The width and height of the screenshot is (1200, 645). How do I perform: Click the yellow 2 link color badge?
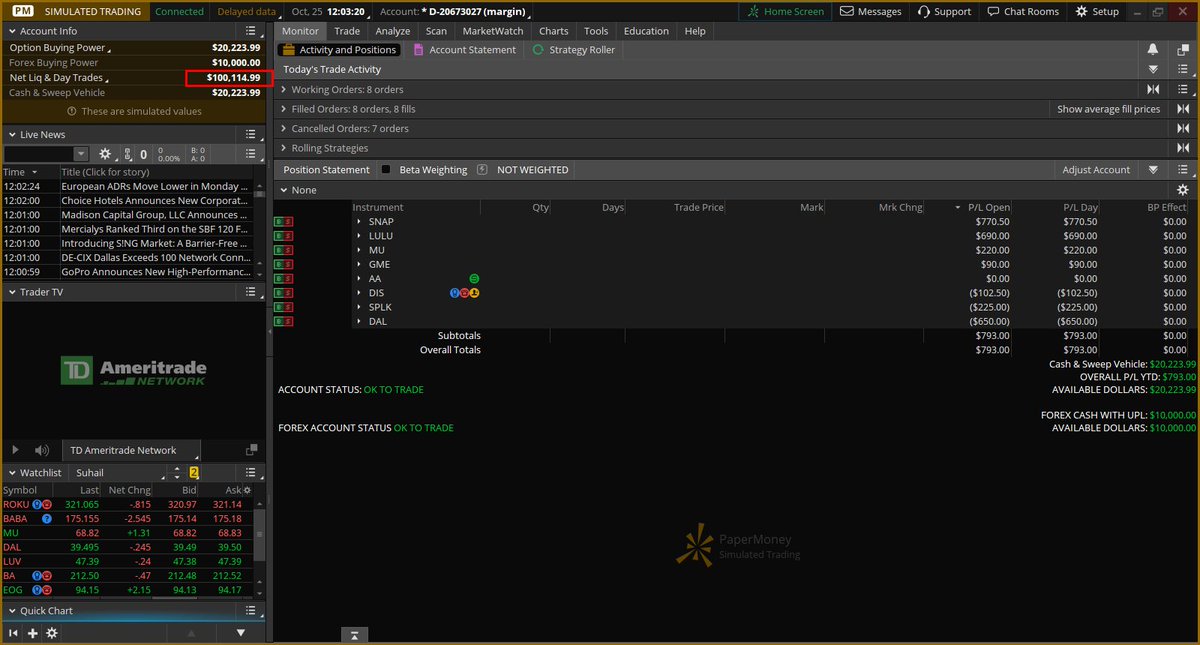(x=195, y=472)
